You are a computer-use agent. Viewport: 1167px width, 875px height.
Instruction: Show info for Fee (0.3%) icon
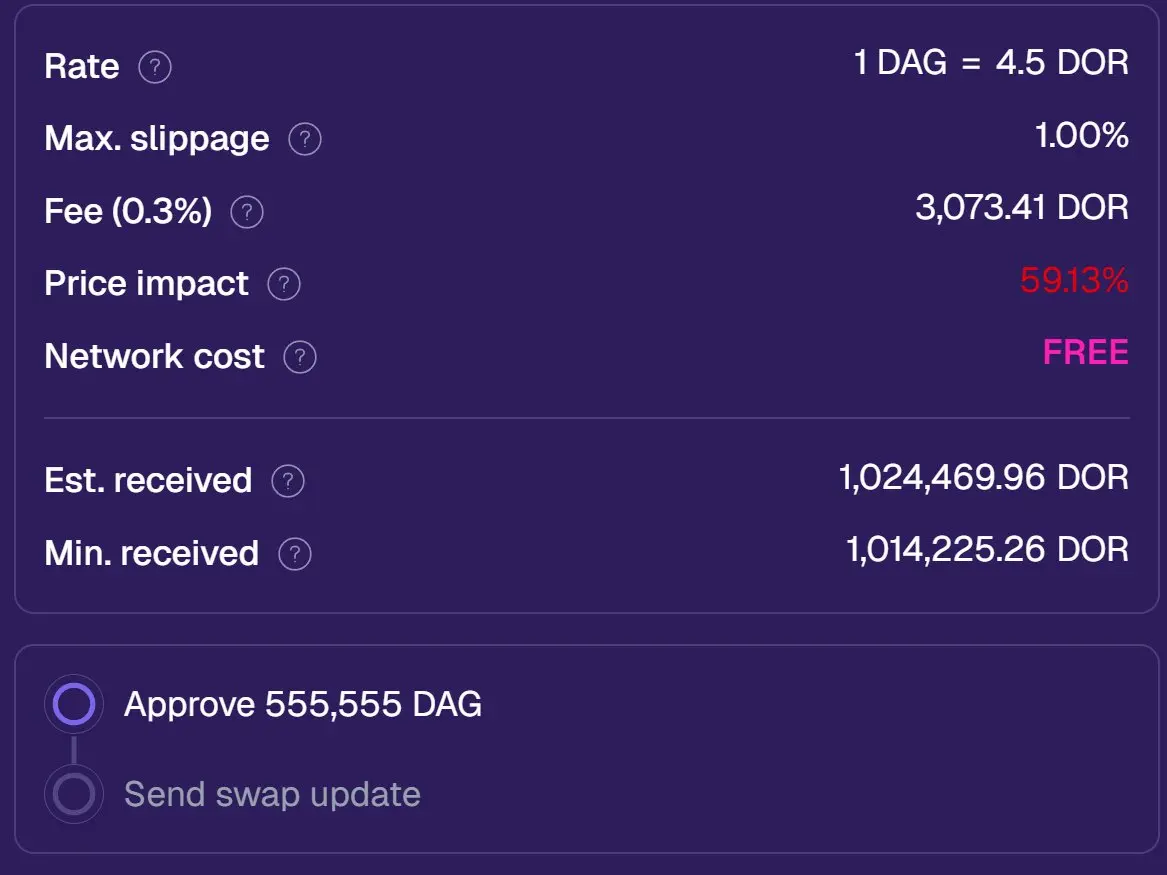pyautogui.click(x=246, y=212)
